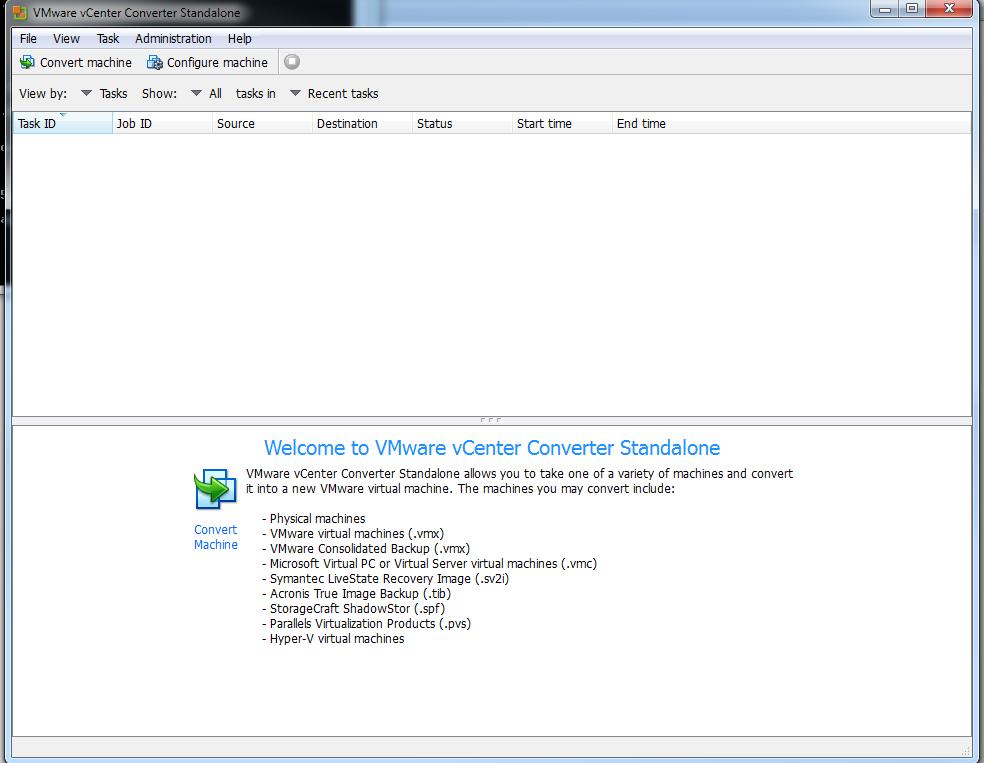Screen dimensions: 984x763
Task: Click 'Symantec LiveState Recovery Image' entry
Action: coord(385,579)
